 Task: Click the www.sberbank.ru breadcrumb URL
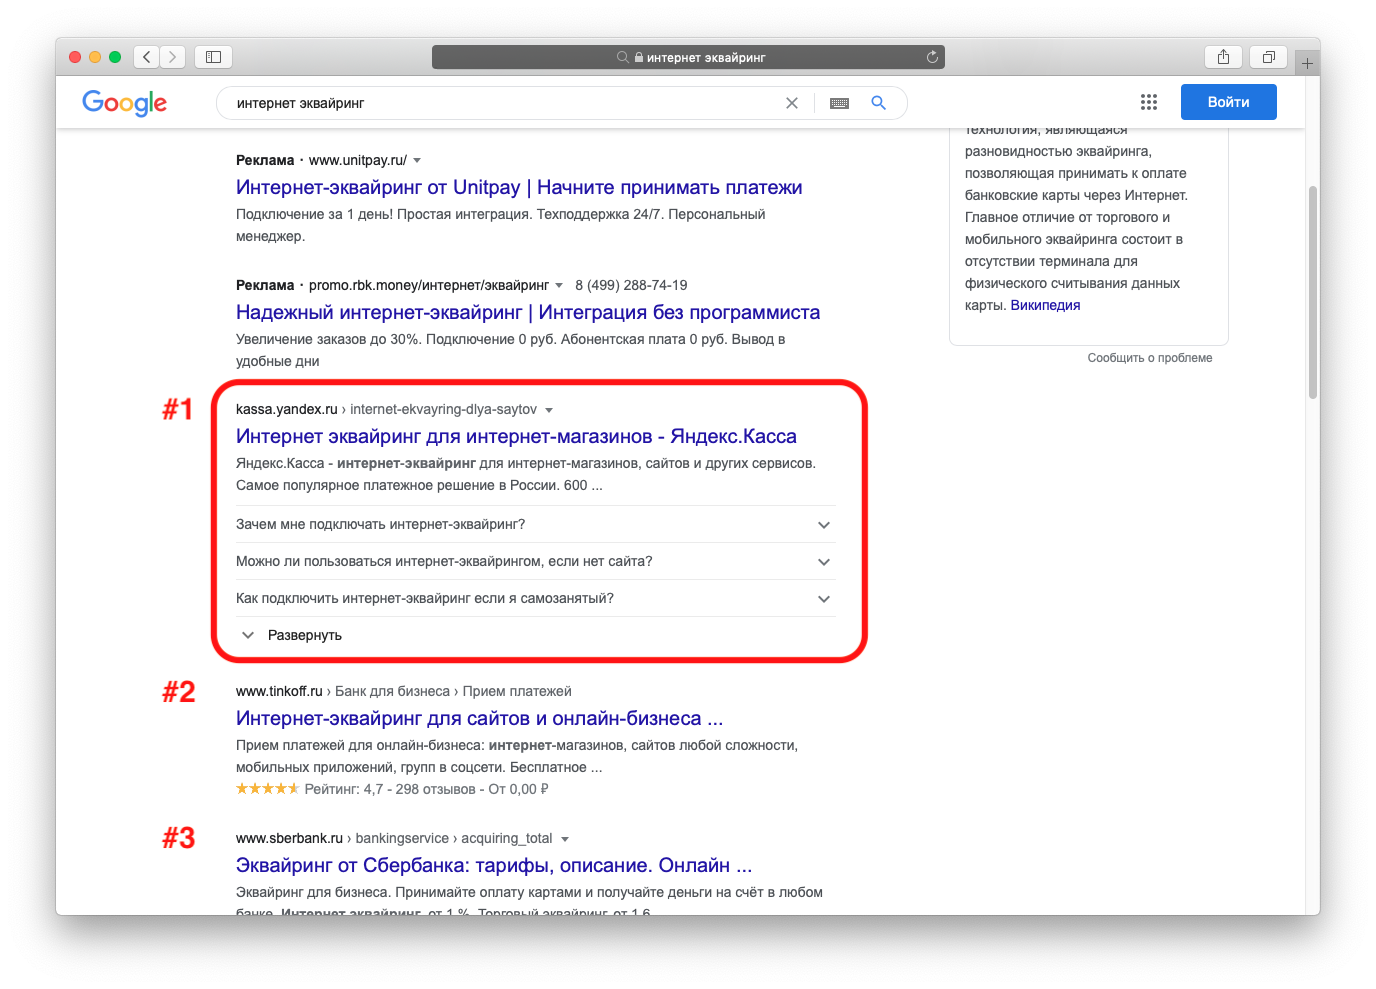(x=289, y=838)
